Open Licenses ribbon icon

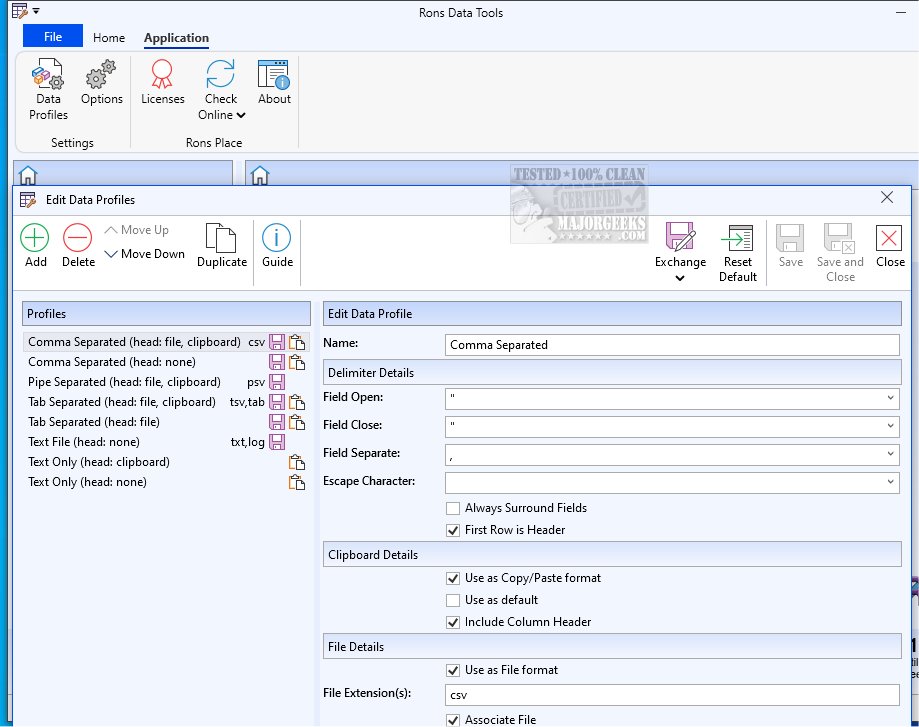[162, 74]
